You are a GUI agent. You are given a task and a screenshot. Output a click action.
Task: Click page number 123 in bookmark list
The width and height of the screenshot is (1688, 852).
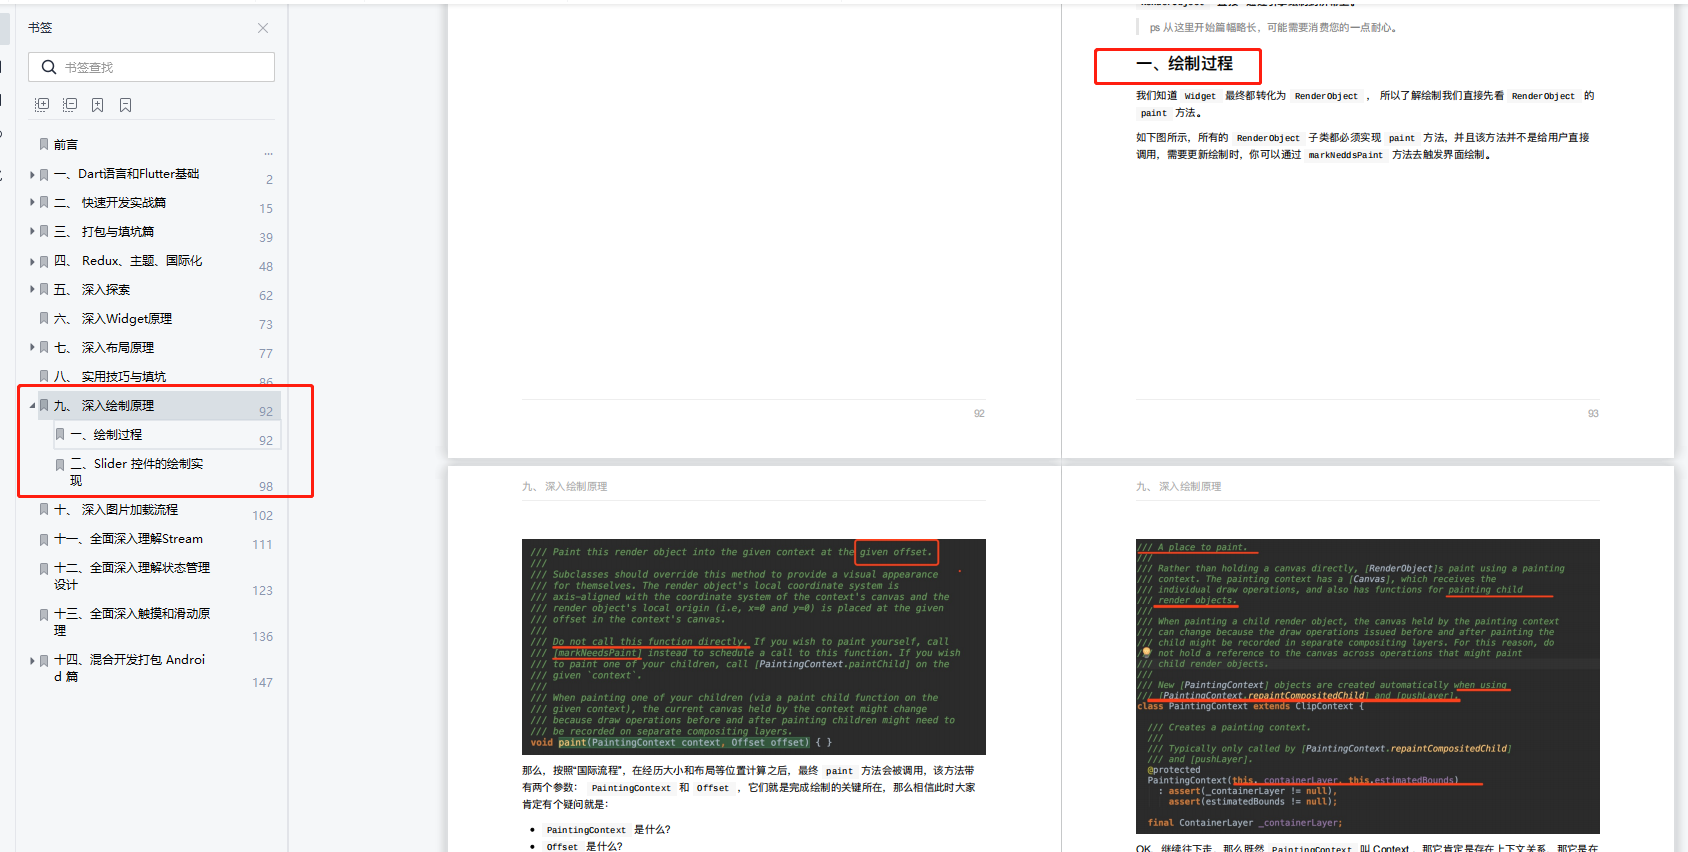pos(263,591)
